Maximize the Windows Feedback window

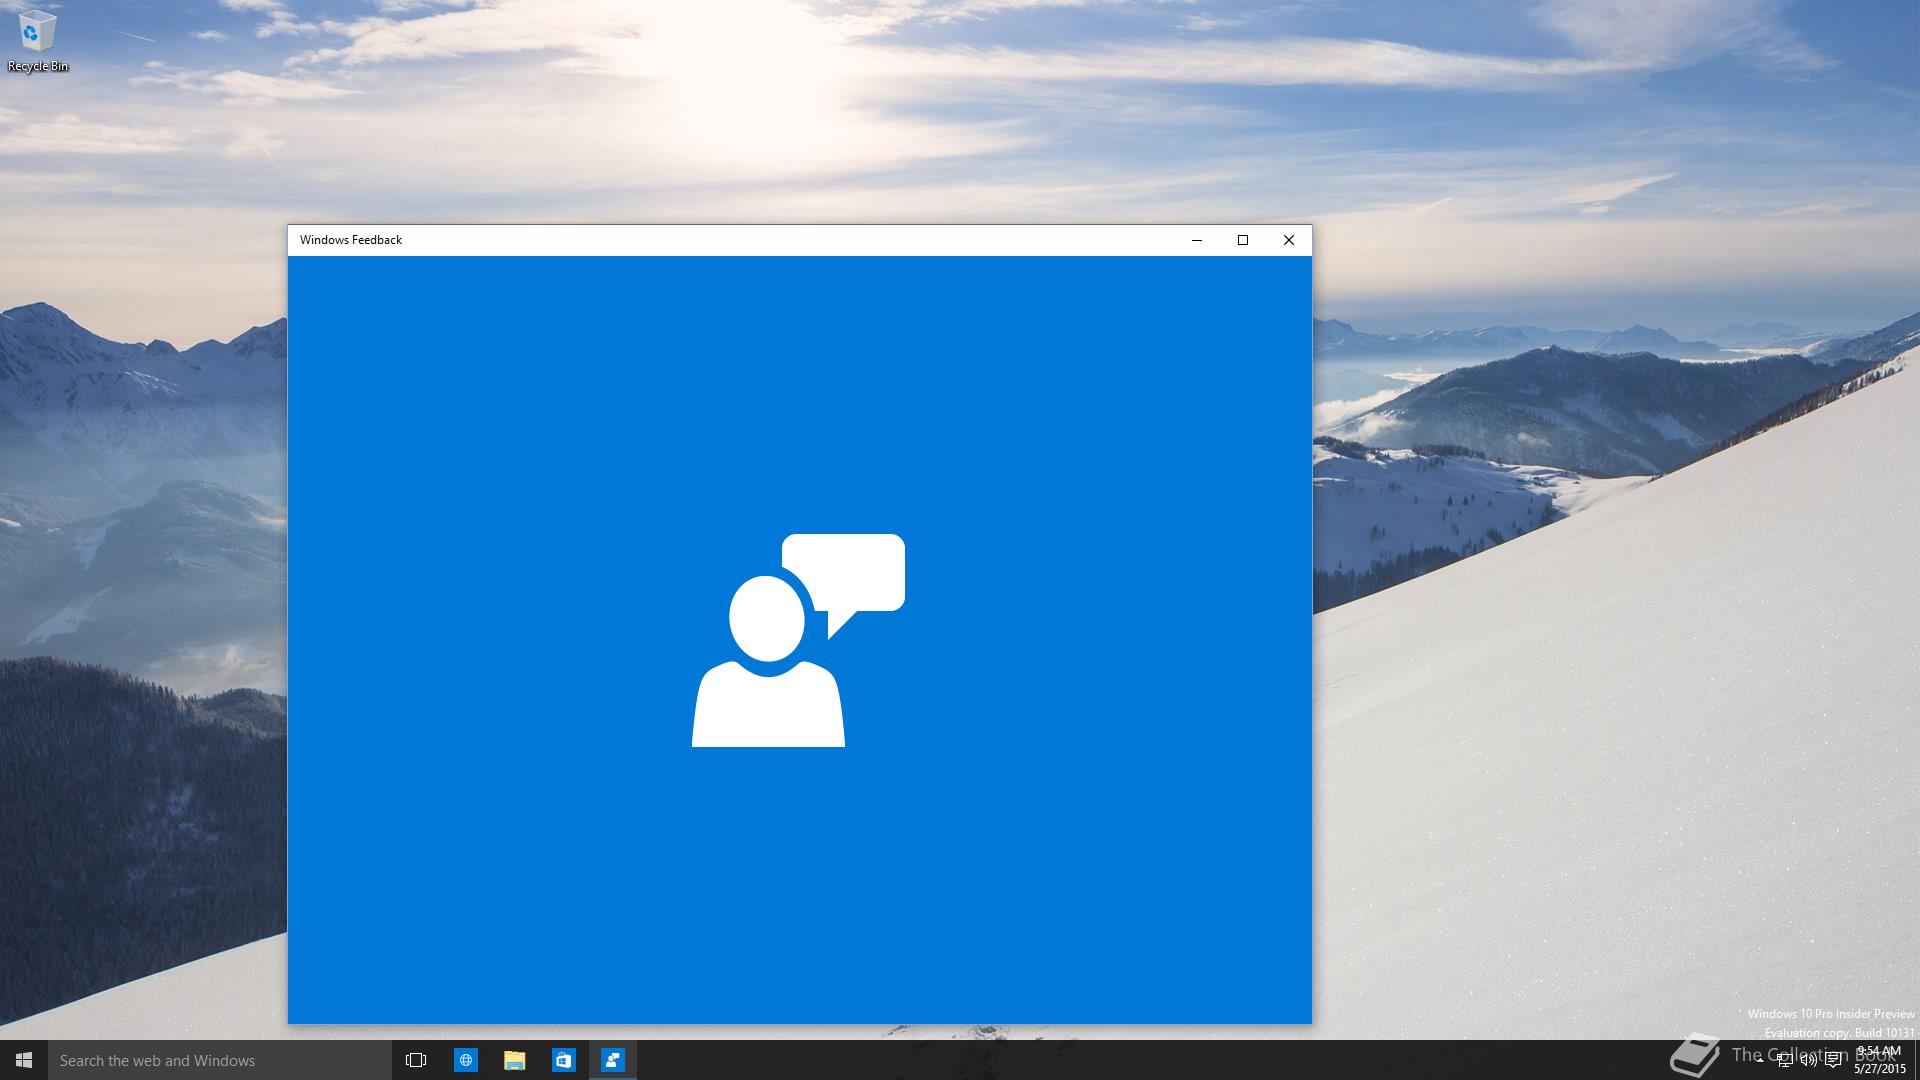[1243, 240]
